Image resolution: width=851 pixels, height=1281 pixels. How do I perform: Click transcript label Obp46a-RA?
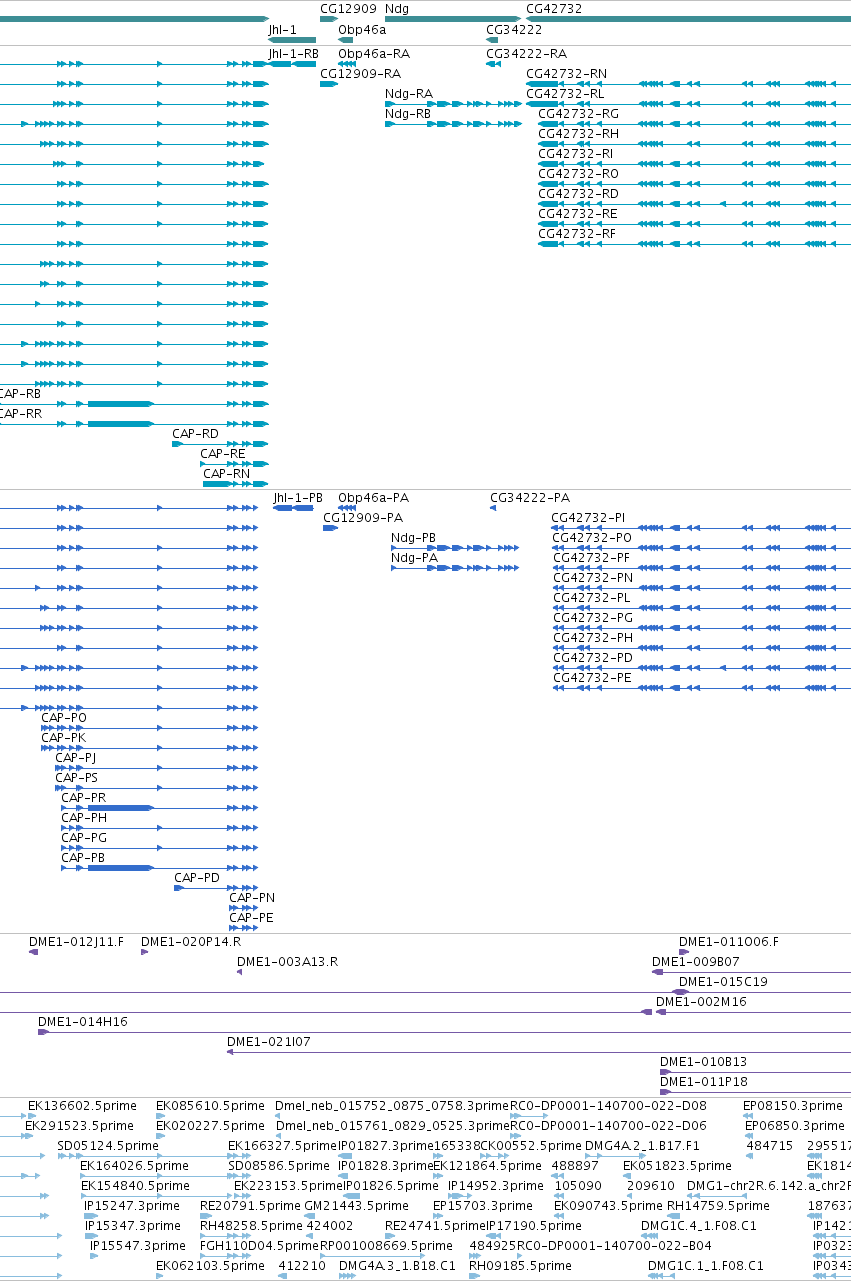tap(374, 53)
